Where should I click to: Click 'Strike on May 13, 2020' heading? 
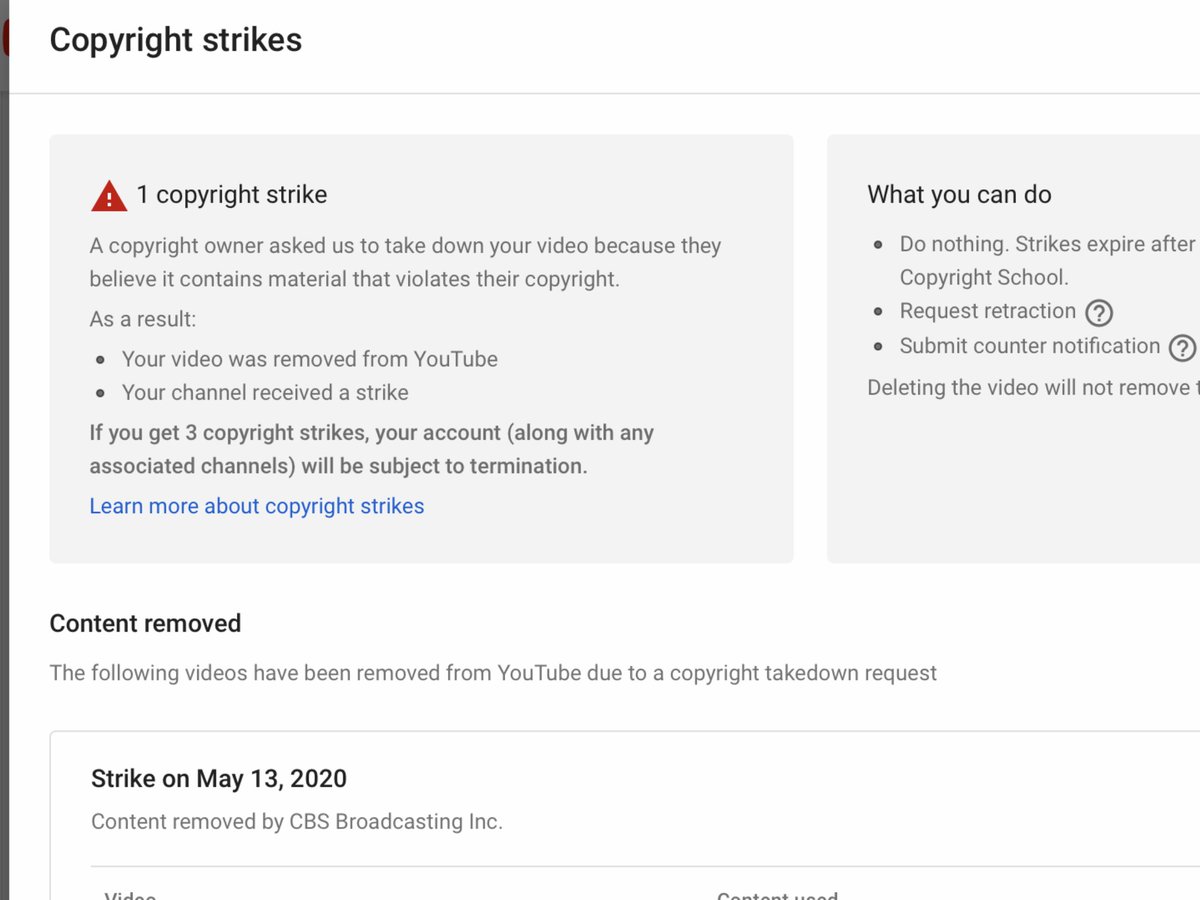click(x=219, y=778)
